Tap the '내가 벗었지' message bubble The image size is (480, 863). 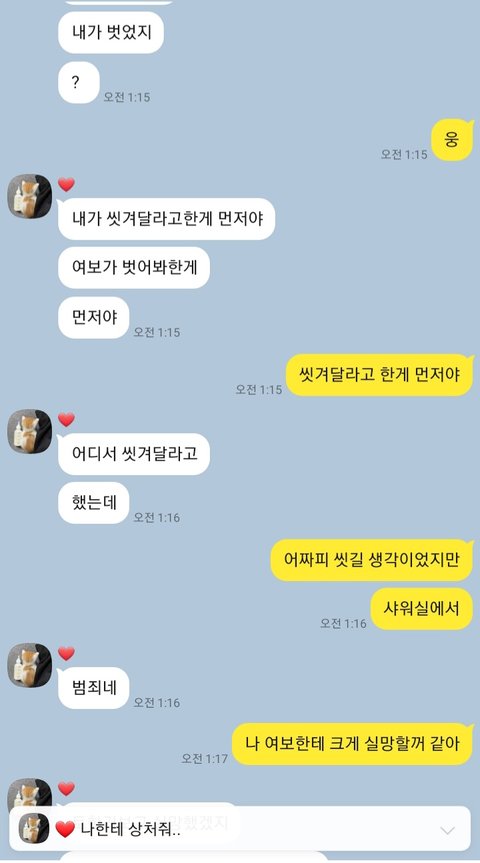tap(111, 32)
